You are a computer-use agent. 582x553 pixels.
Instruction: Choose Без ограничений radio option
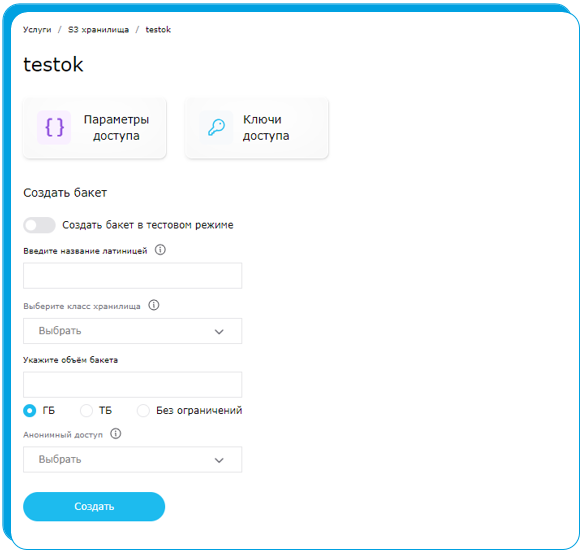click(143, 410)
